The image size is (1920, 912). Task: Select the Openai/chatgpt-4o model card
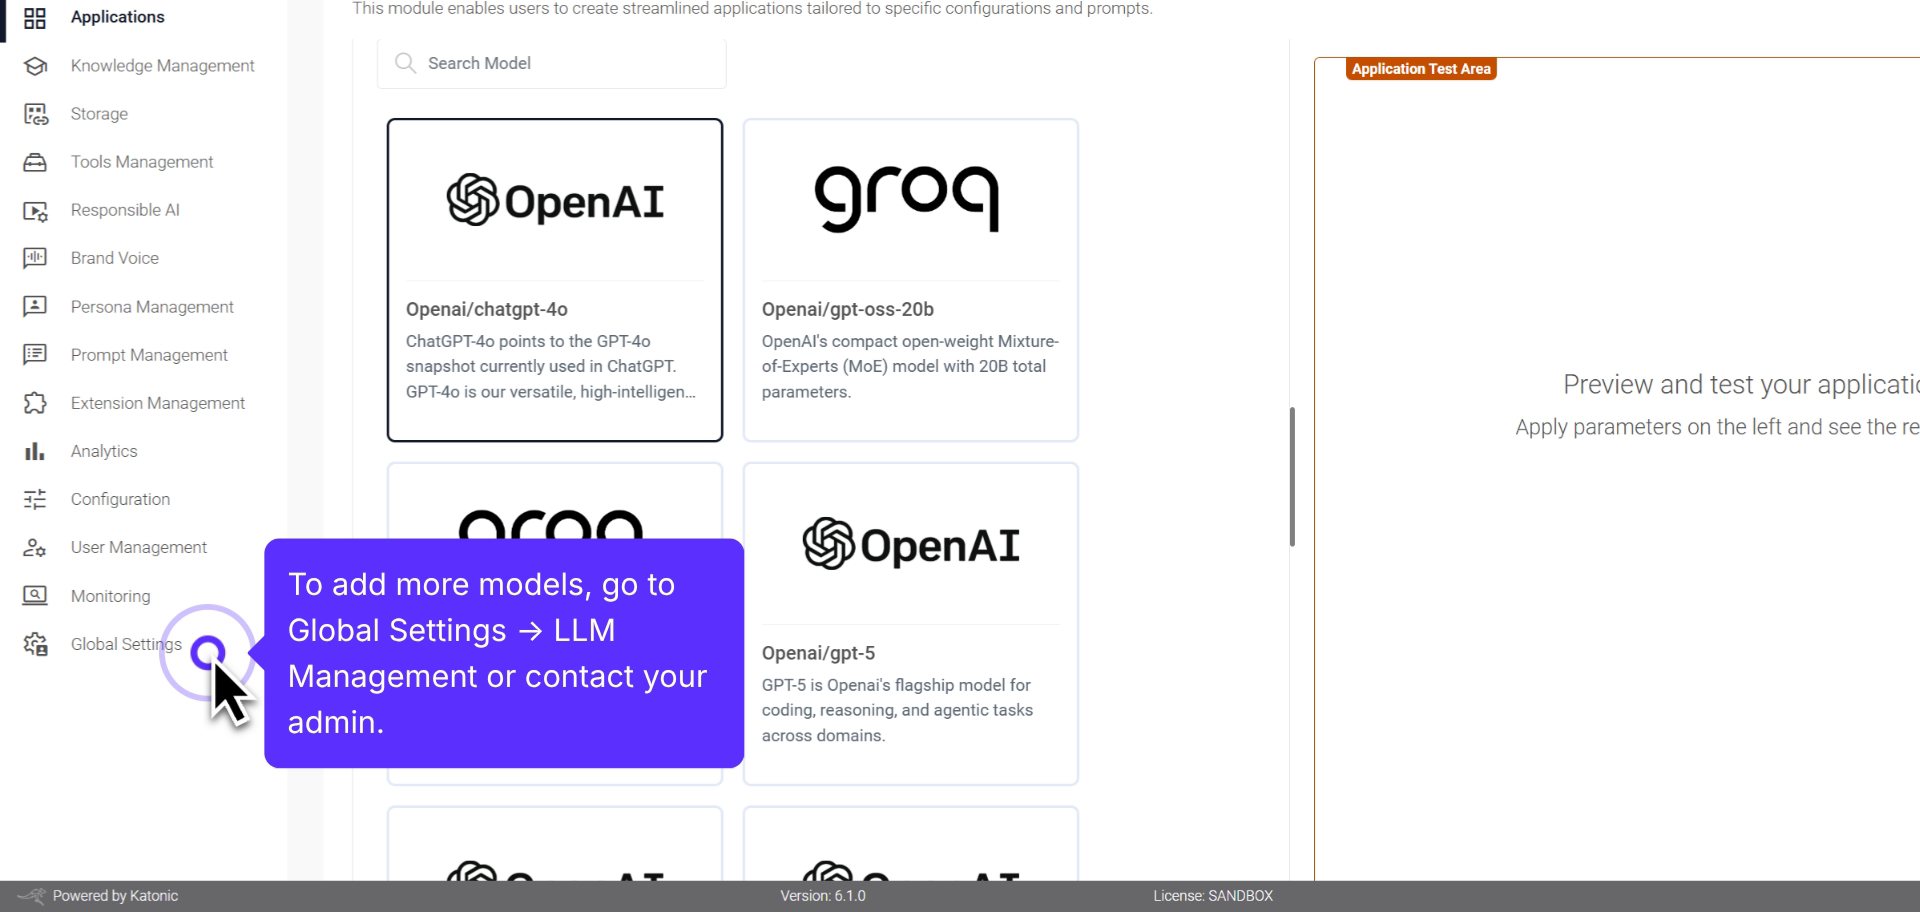[x=554, y=279]
